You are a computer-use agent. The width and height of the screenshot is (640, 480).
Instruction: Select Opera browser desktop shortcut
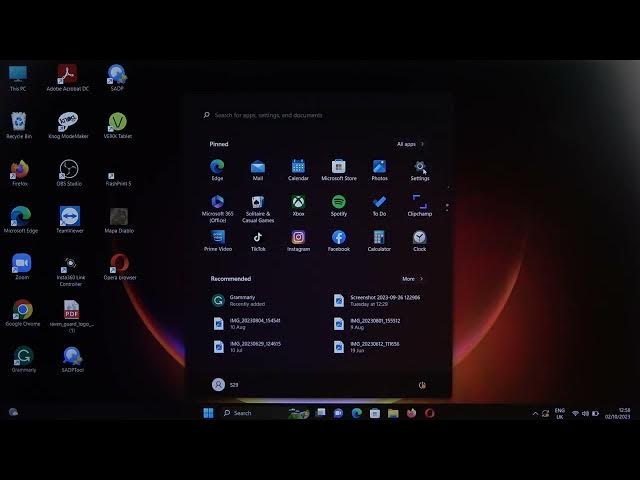[x=119, y=267]
